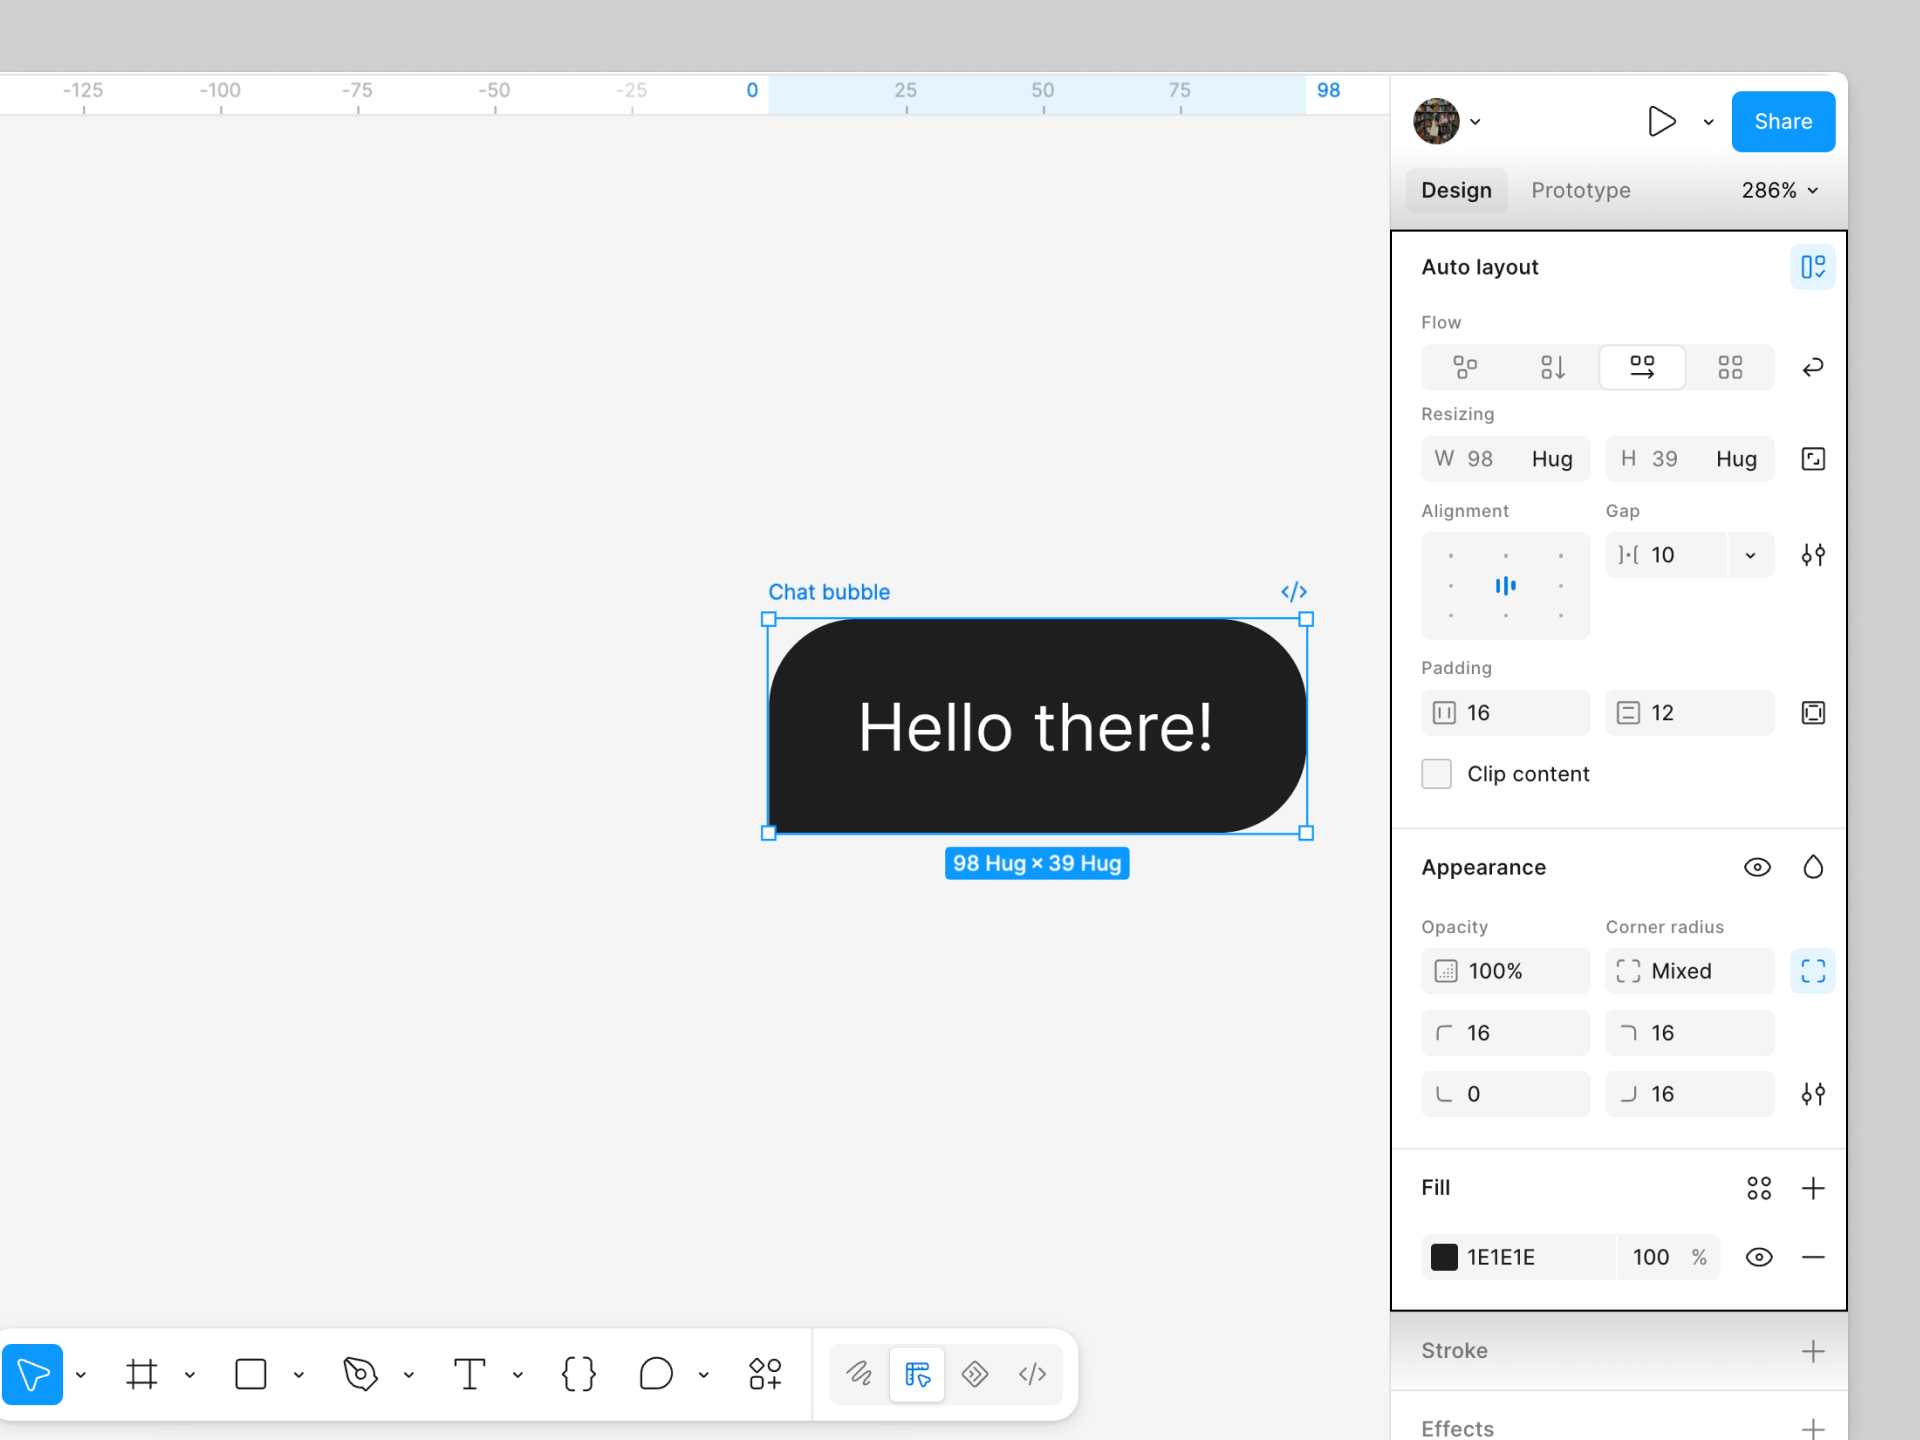
Task: Open gap variable settings icon
Action: (x=1812, y=555)
